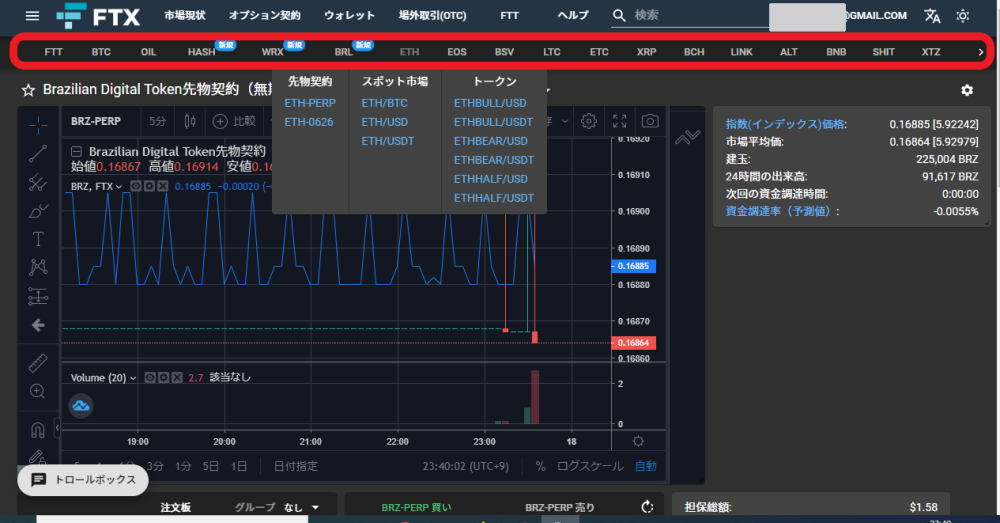The height and width of the screenshot is (523, 1000).
Task: Open axis settings gear below price scale
Action: pyautogui.click(x=638, y=441)
